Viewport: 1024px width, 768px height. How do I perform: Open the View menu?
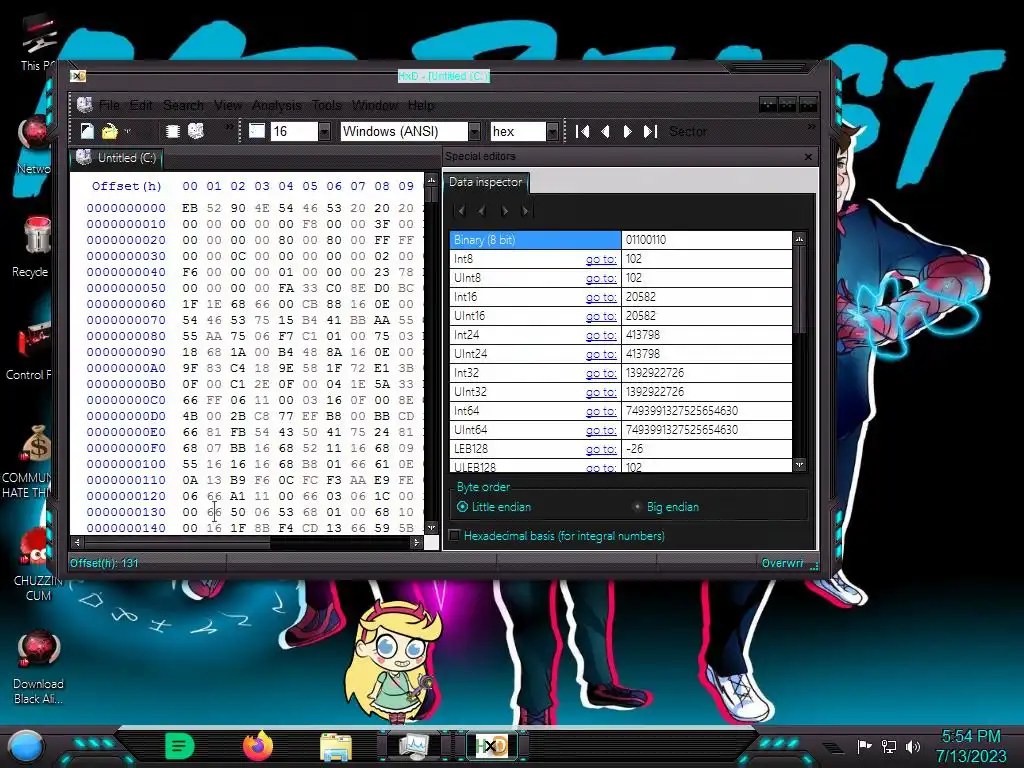[x=228, y=105]
